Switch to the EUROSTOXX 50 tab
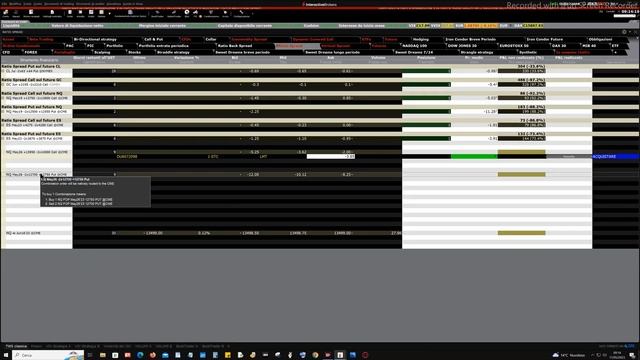Screen dimensions: 640x360 514,46
